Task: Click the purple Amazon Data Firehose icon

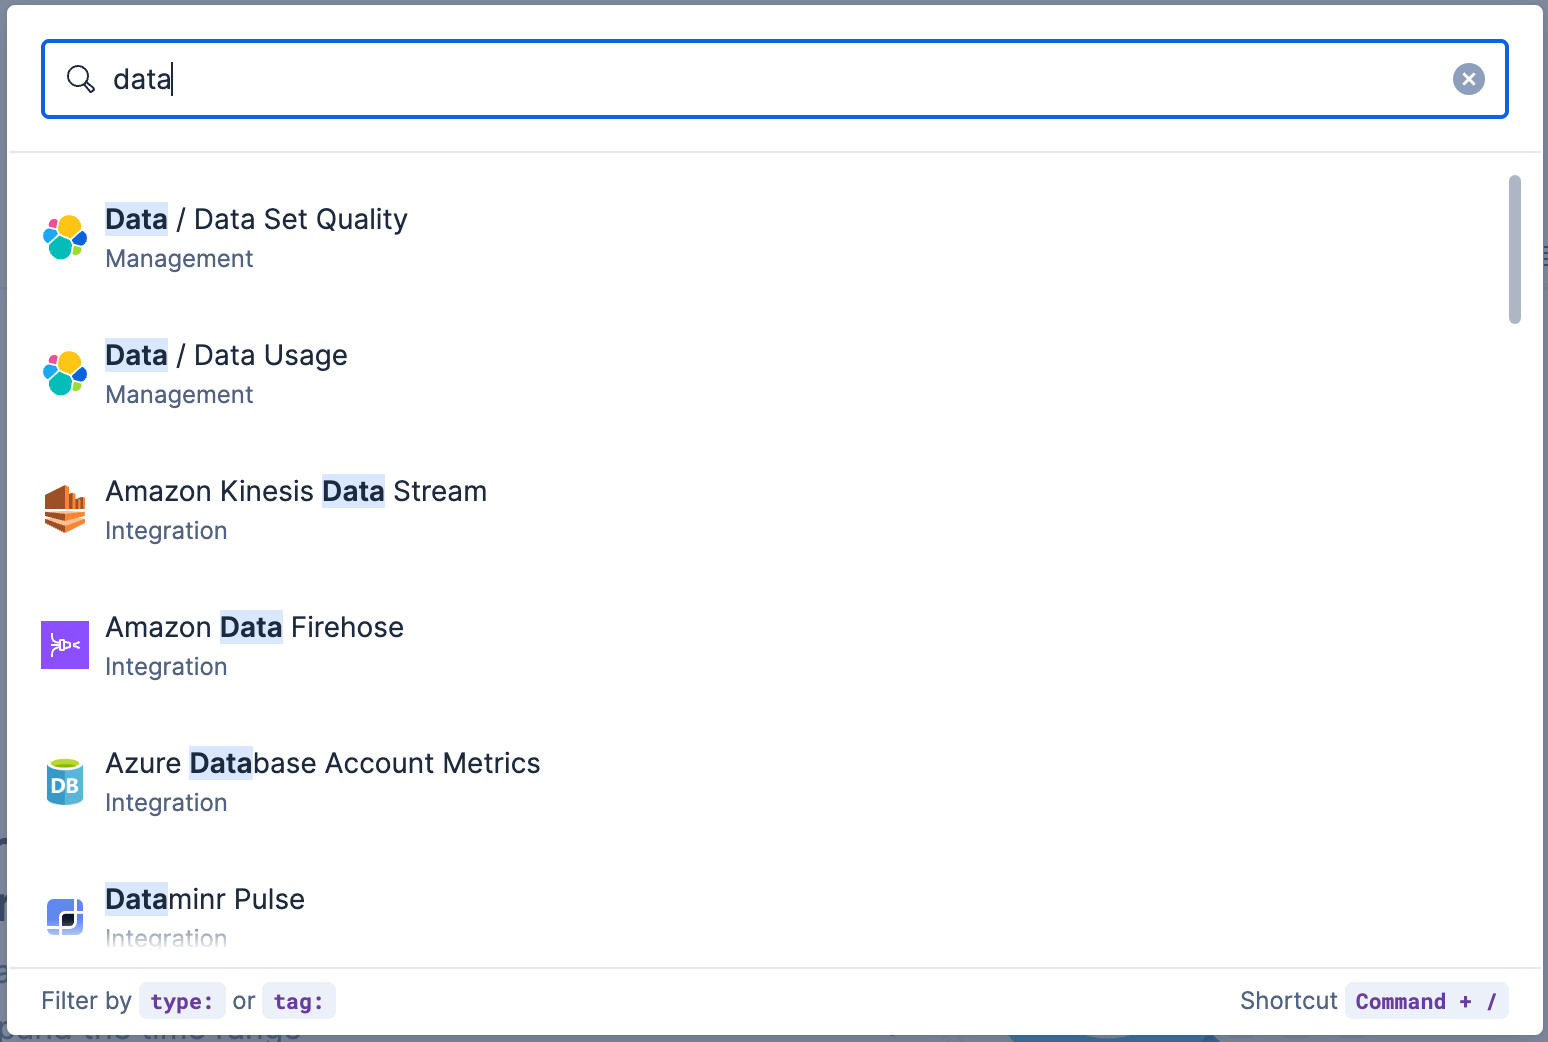Action: point(65,645)
